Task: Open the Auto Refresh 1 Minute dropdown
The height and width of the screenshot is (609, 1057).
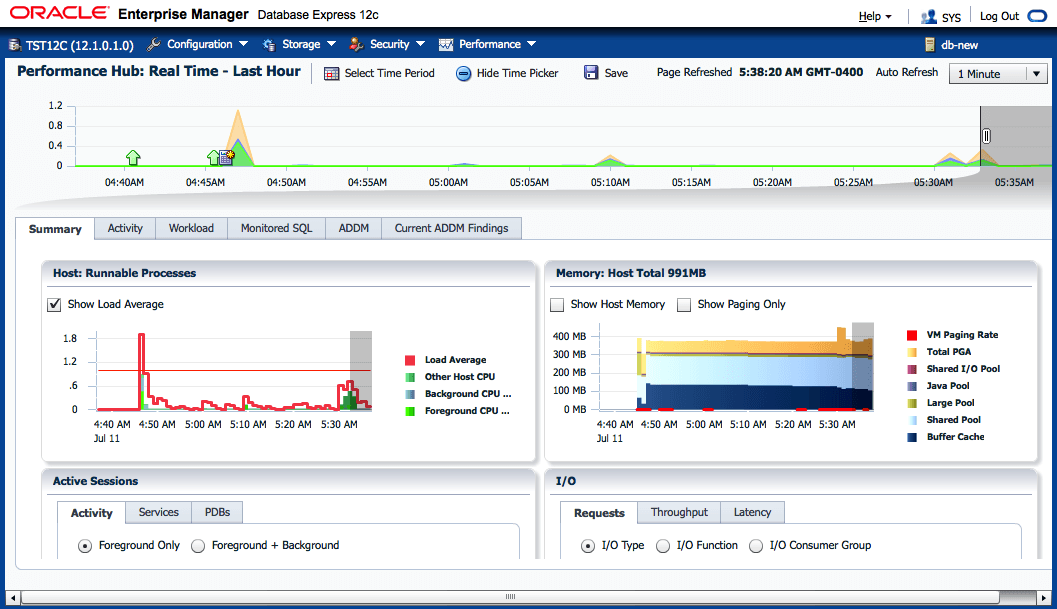Action: point(998,74)
